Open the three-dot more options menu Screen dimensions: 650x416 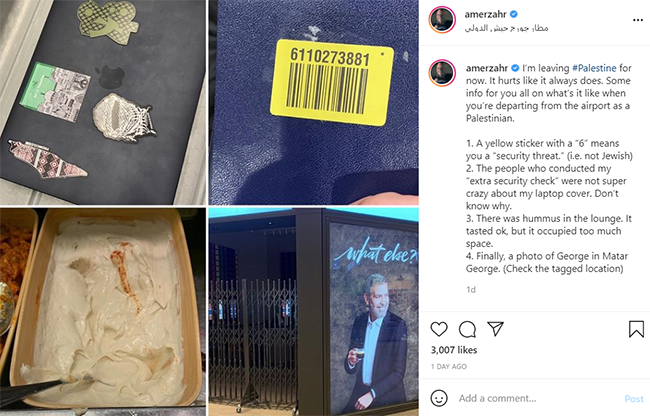pyautogui.click(x=638, y=20)
